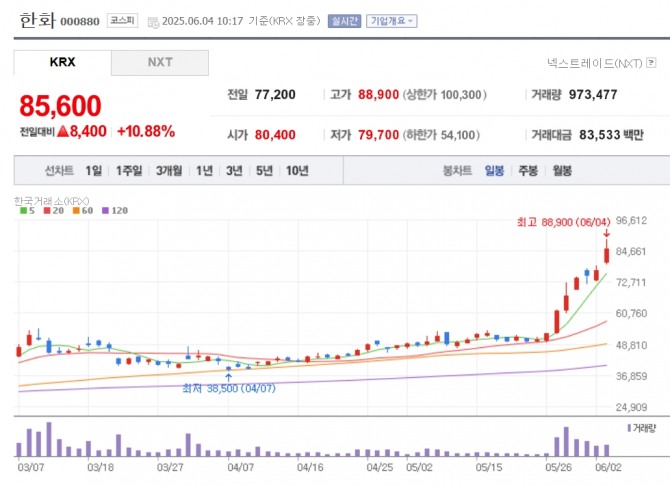The height and width of the screenshot is (486, 670).
Task: Select the 3년 line chart period
Action: pyautogui.click(x=234, y=171)
